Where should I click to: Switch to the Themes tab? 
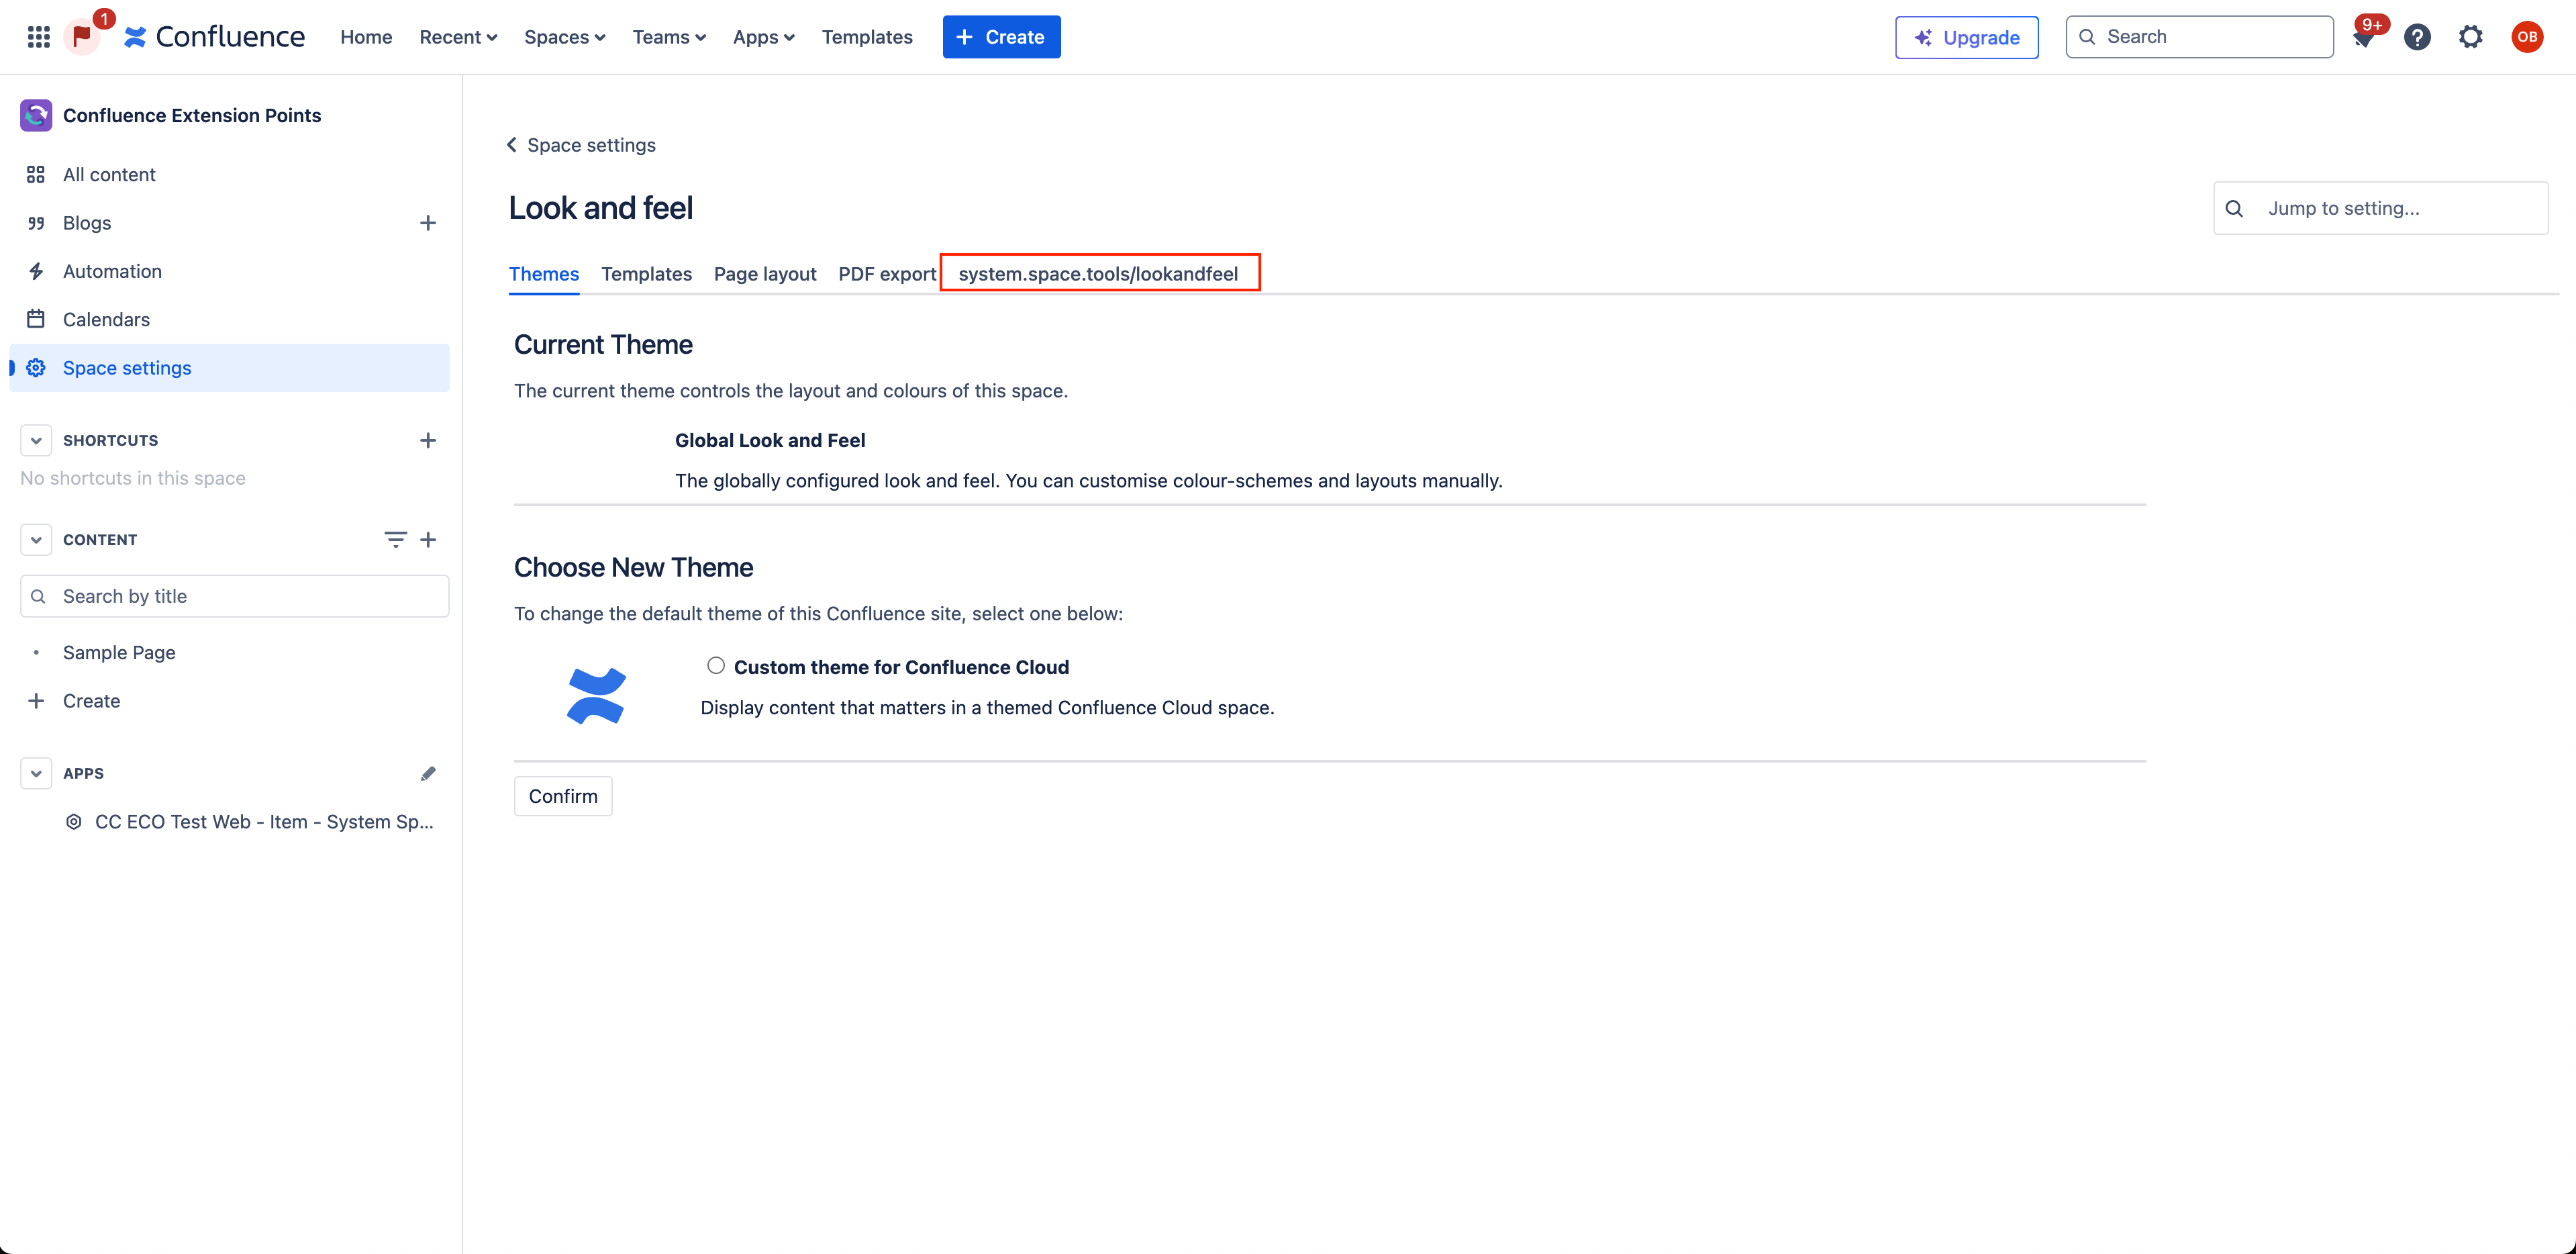pos(544,274)
